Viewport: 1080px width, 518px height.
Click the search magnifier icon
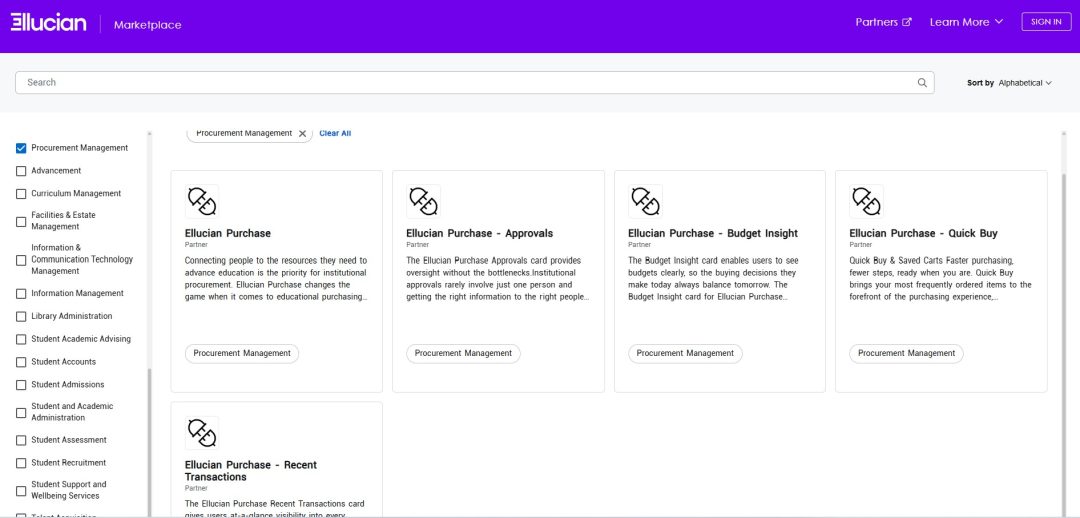coord(922,83)
